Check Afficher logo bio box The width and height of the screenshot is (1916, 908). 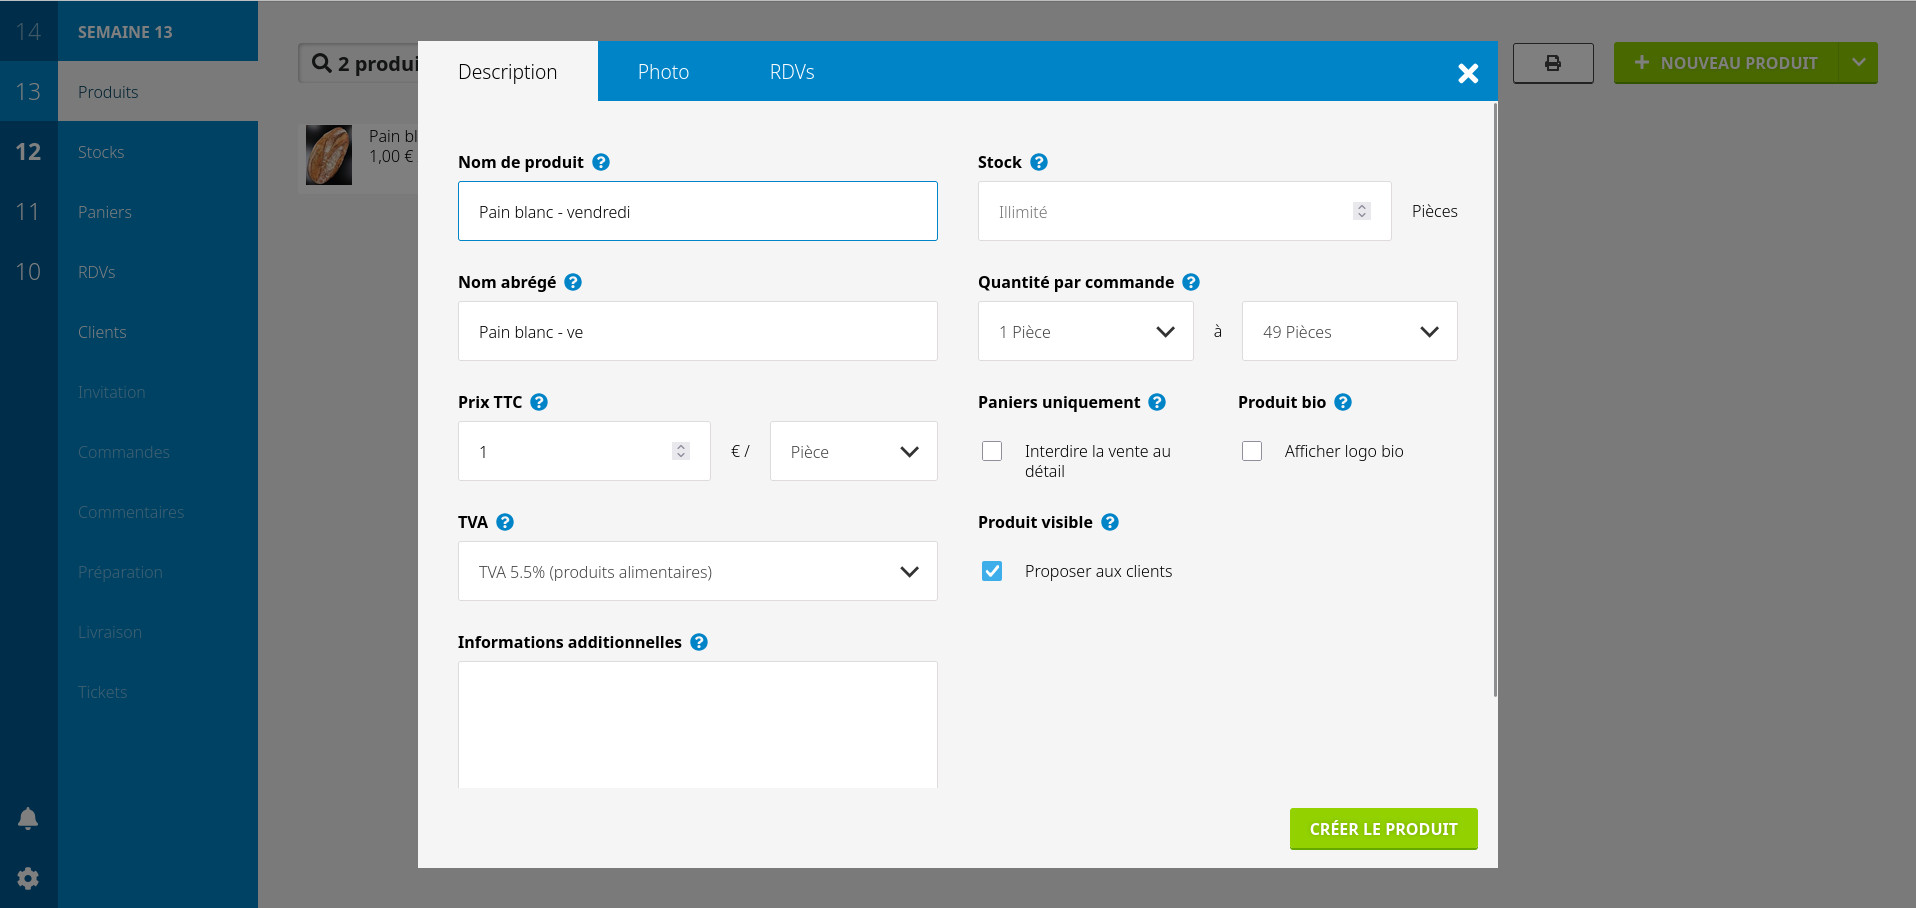[x=1252, y=451]
